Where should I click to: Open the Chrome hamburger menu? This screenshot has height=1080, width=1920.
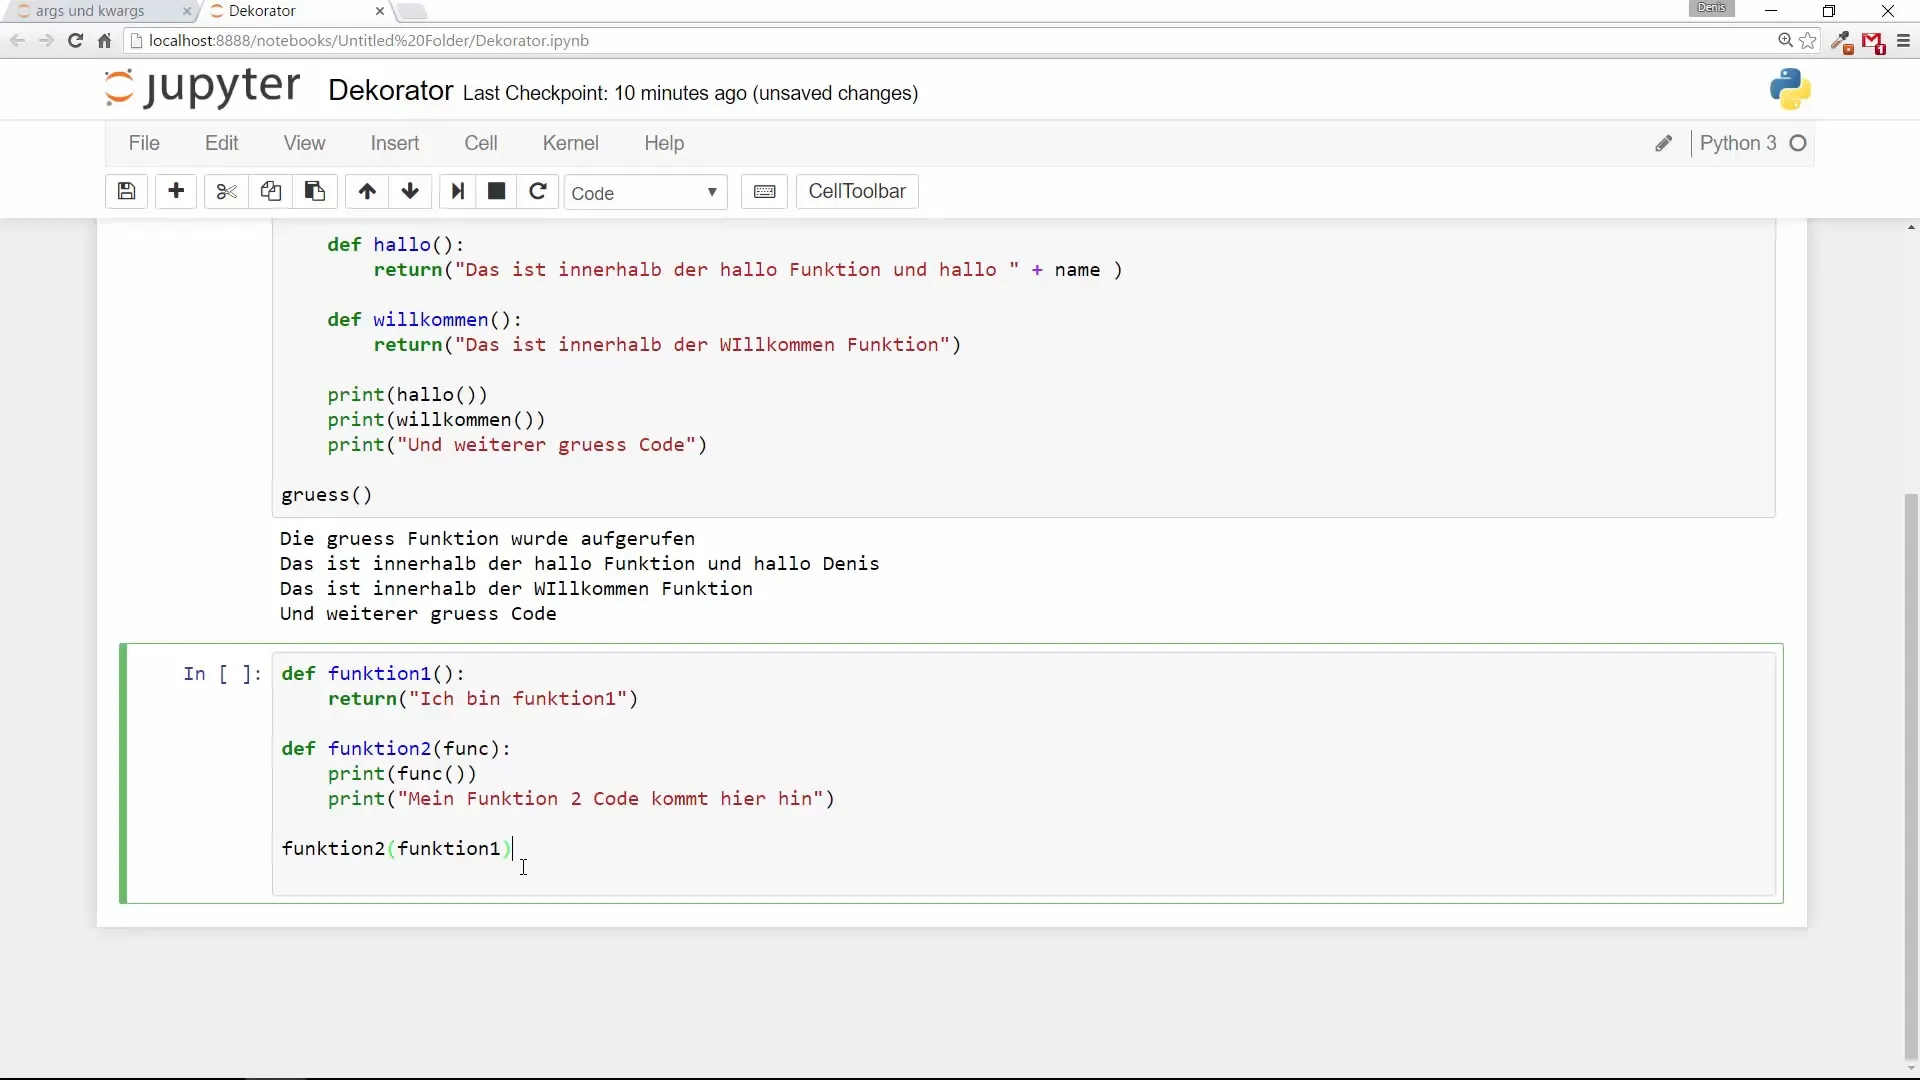point(1903,41)
